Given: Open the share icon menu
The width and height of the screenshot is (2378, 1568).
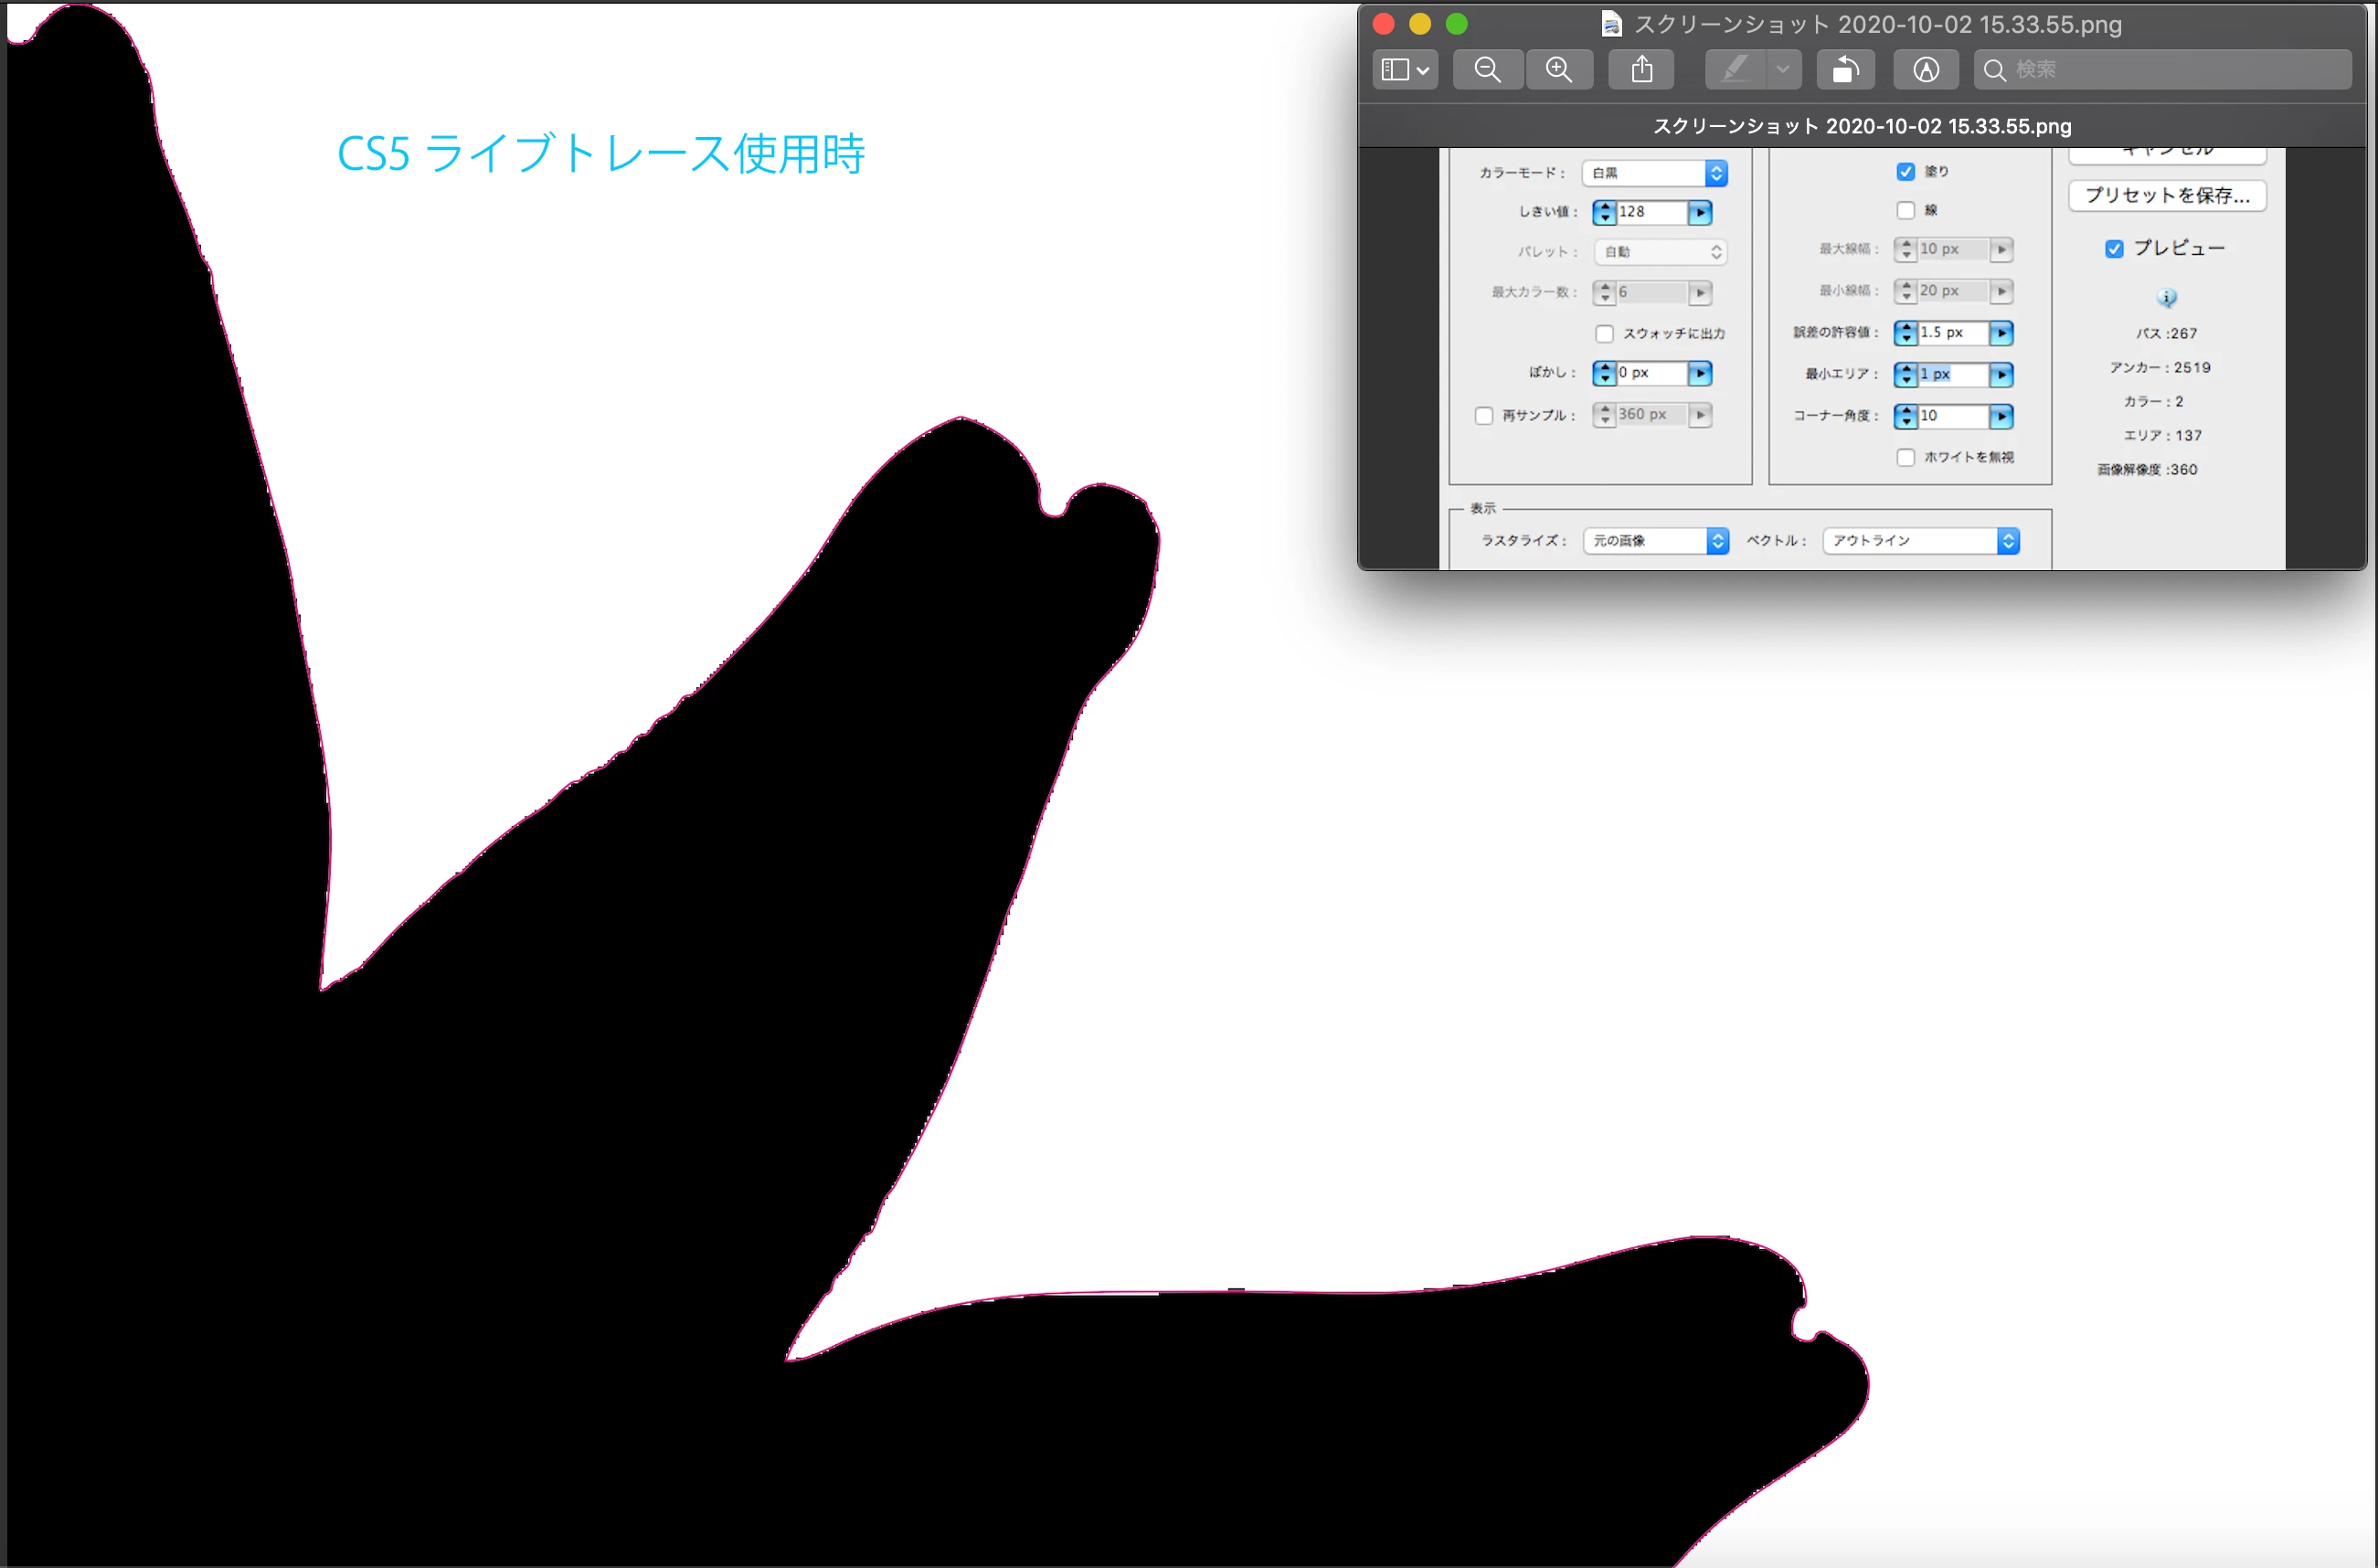Looking at the screenshot, I should (x=1641, y=69).
